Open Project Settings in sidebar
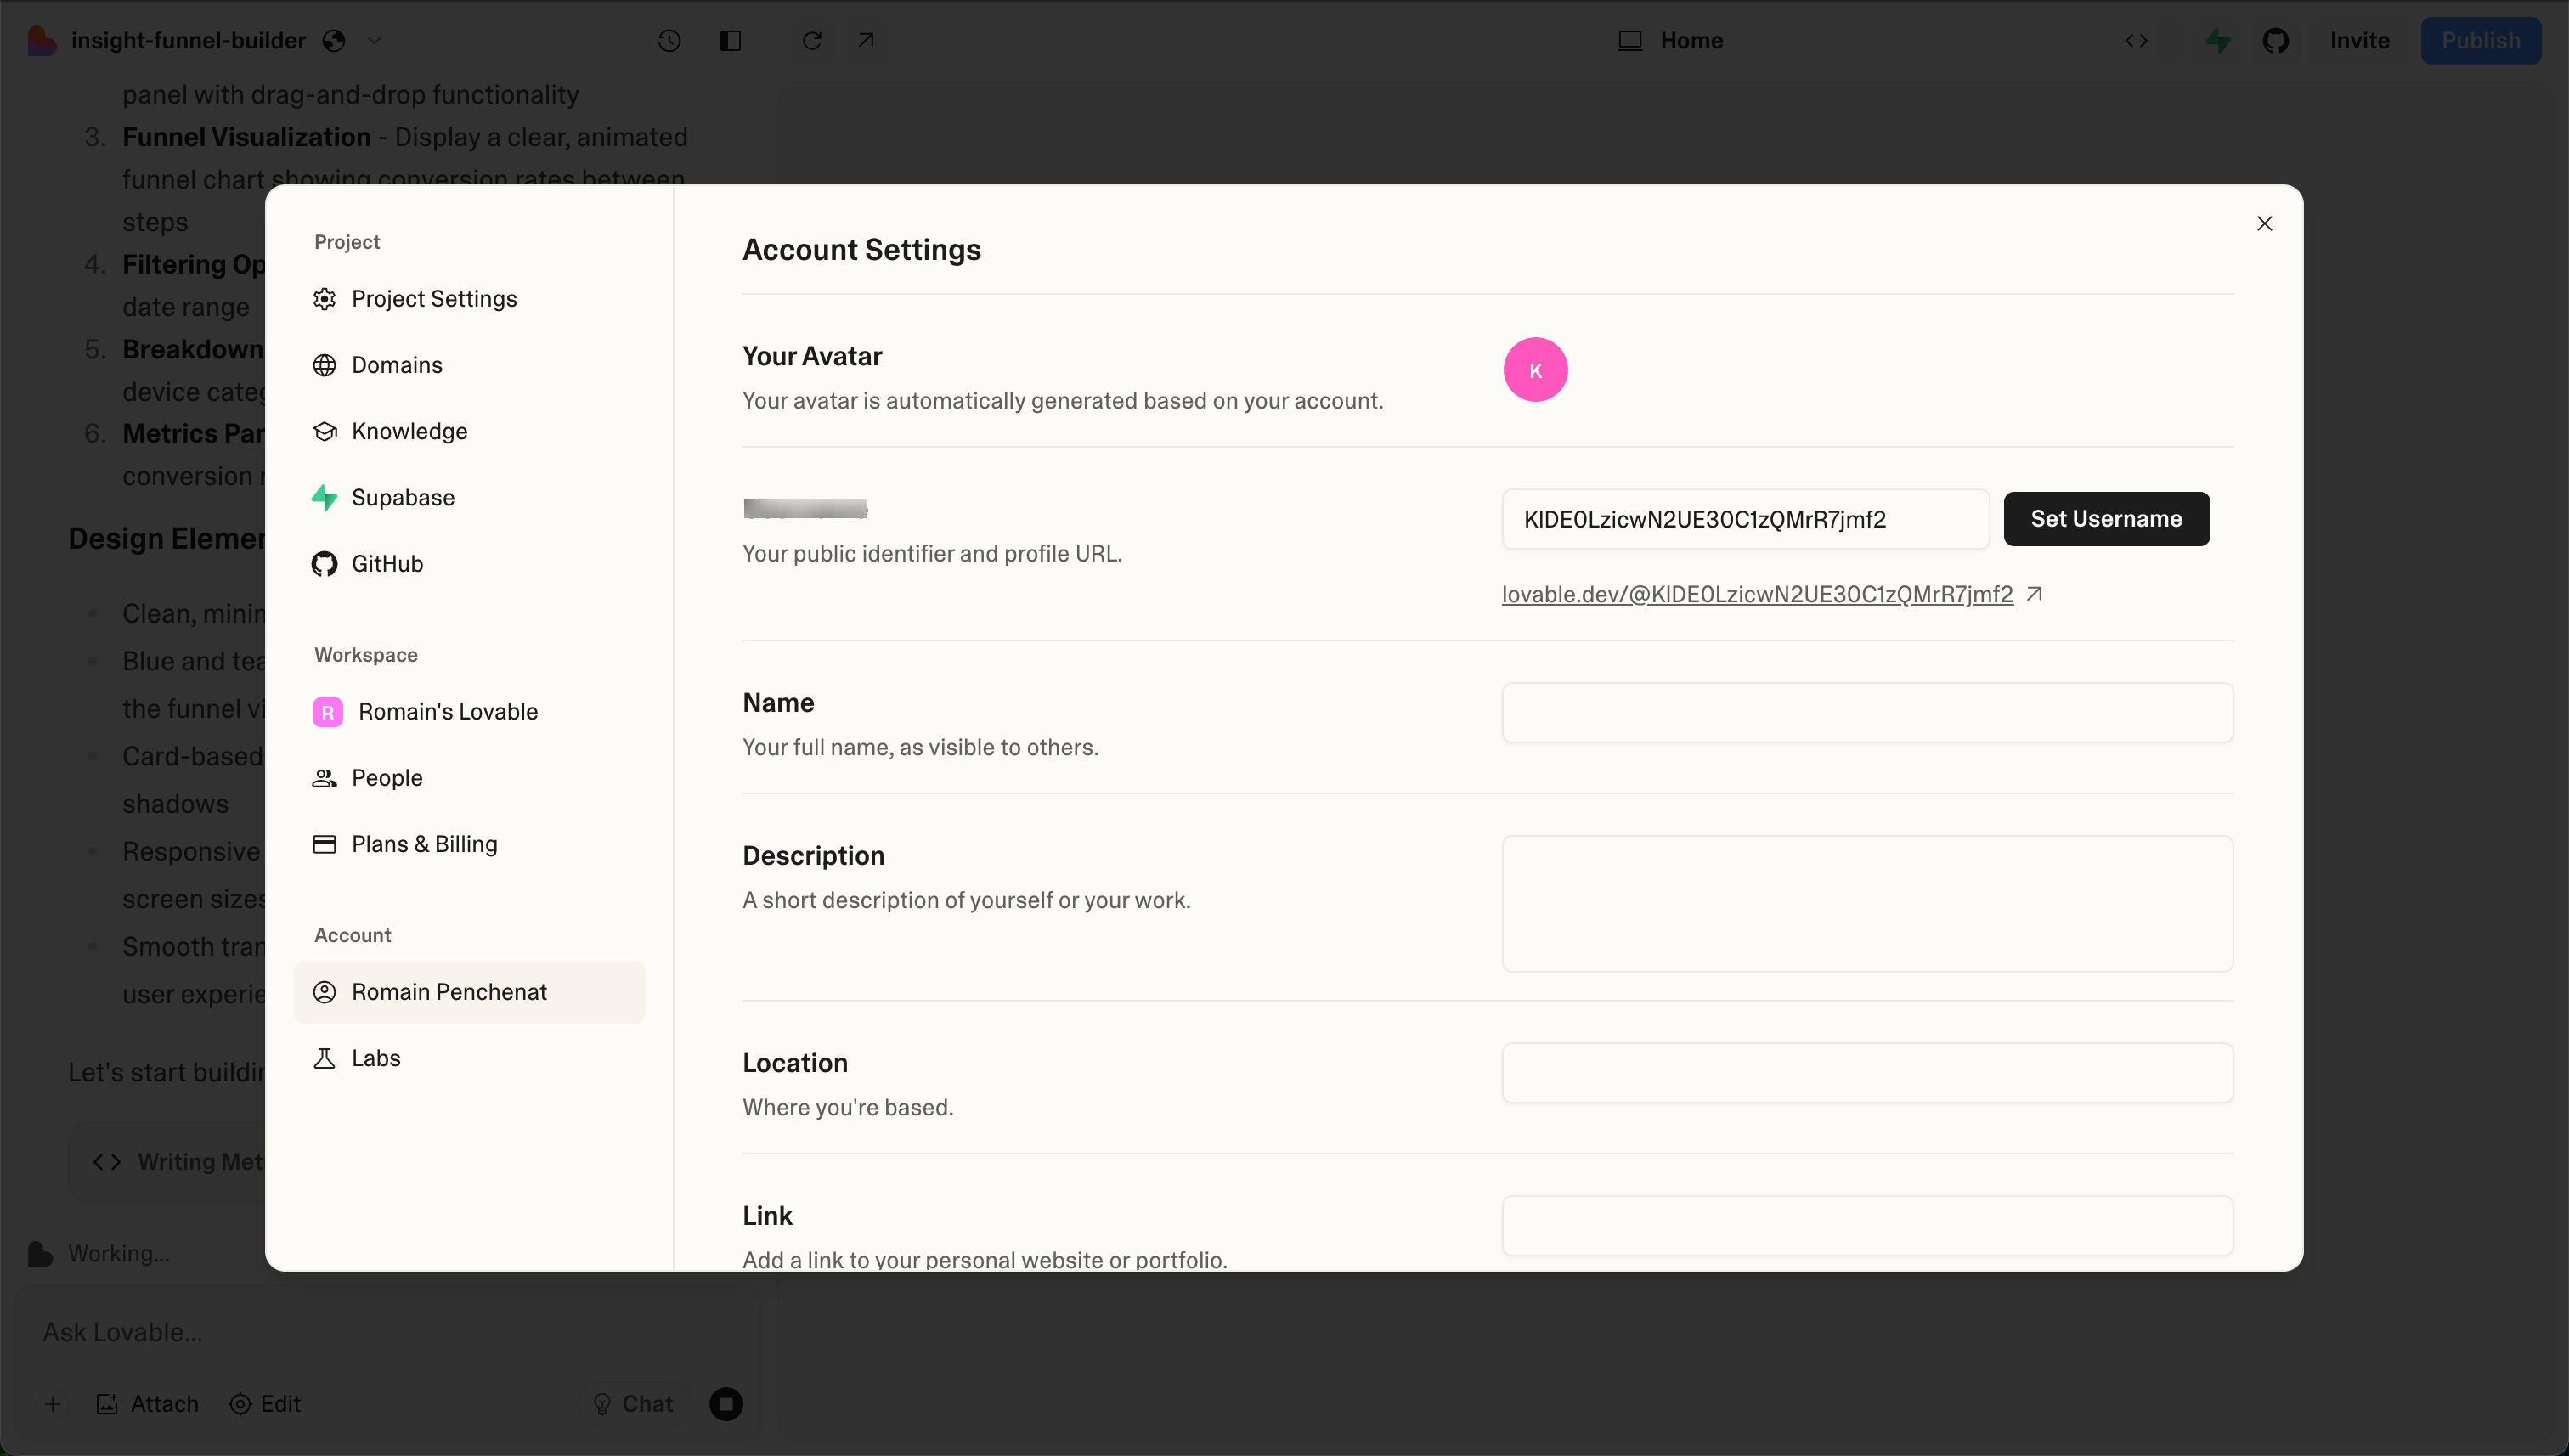2569x1456 pixels. point(433,299)
